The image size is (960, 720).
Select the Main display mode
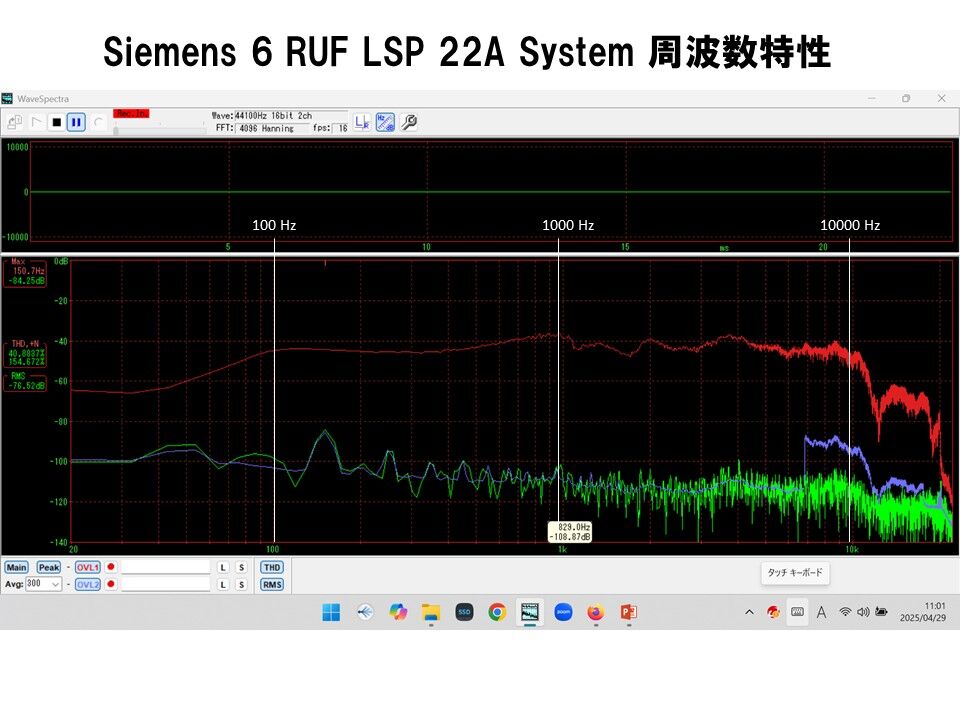[x=17, y=567]
